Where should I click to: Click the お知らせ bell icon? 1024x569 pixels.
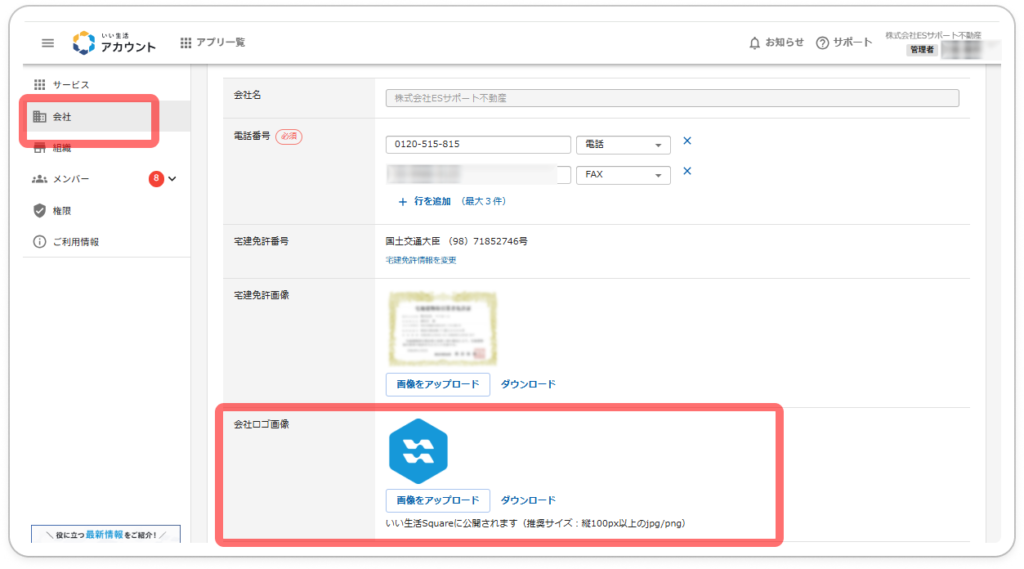tap(755, 43)
